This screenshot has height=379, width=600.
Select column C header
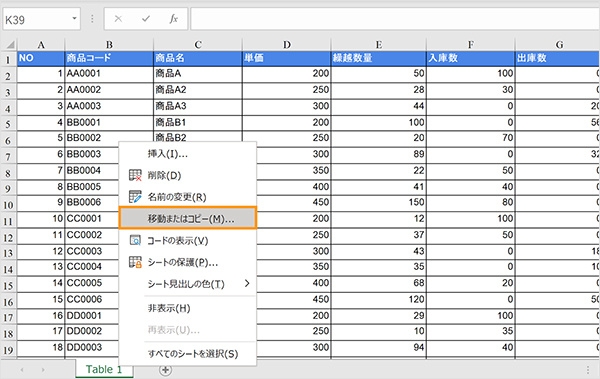[x=198, y=45]
